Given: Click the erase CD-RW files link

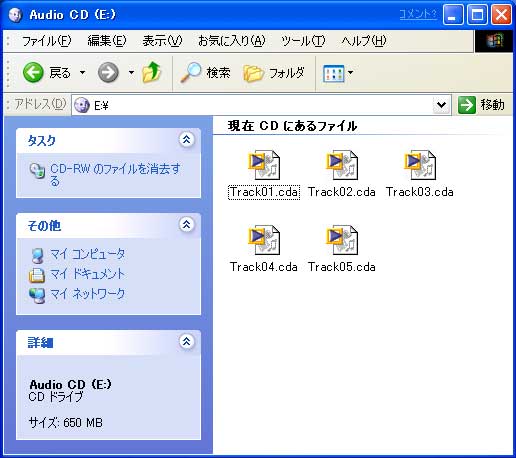Looking at the screenshot, I should (x=115, y=175).
